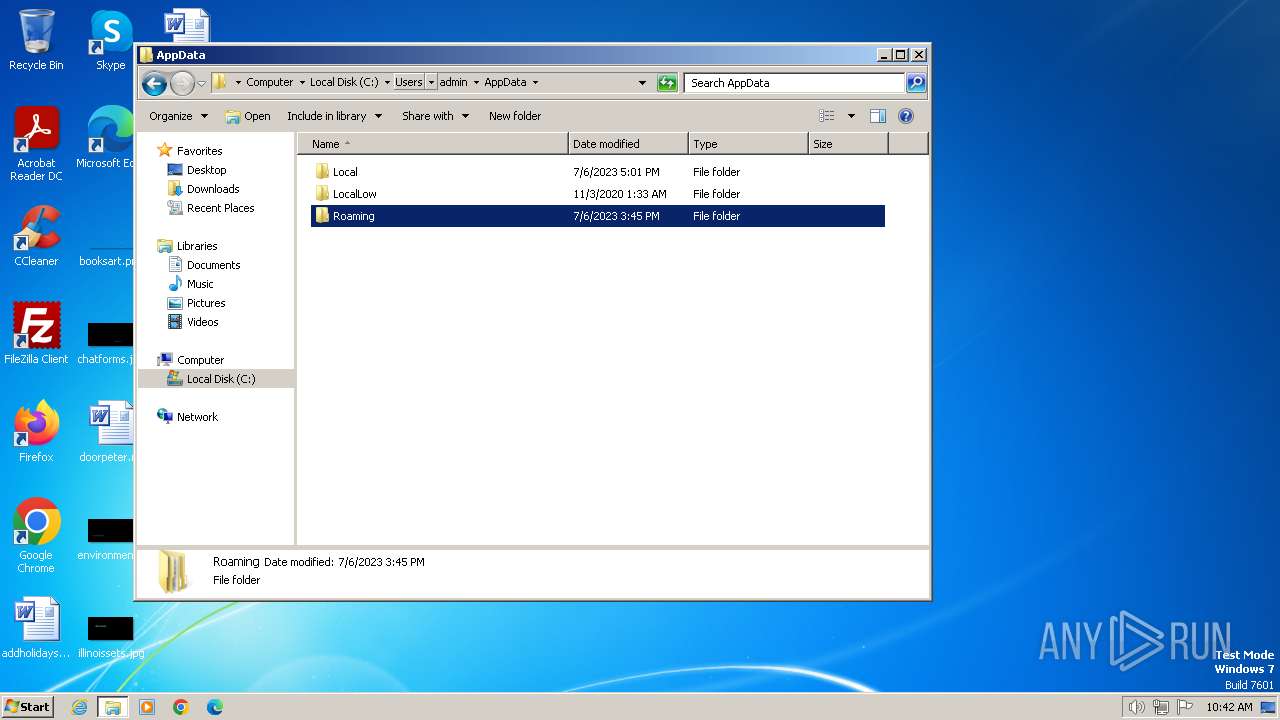Open address bar previous locations dropdown

(x=642, y=83)
